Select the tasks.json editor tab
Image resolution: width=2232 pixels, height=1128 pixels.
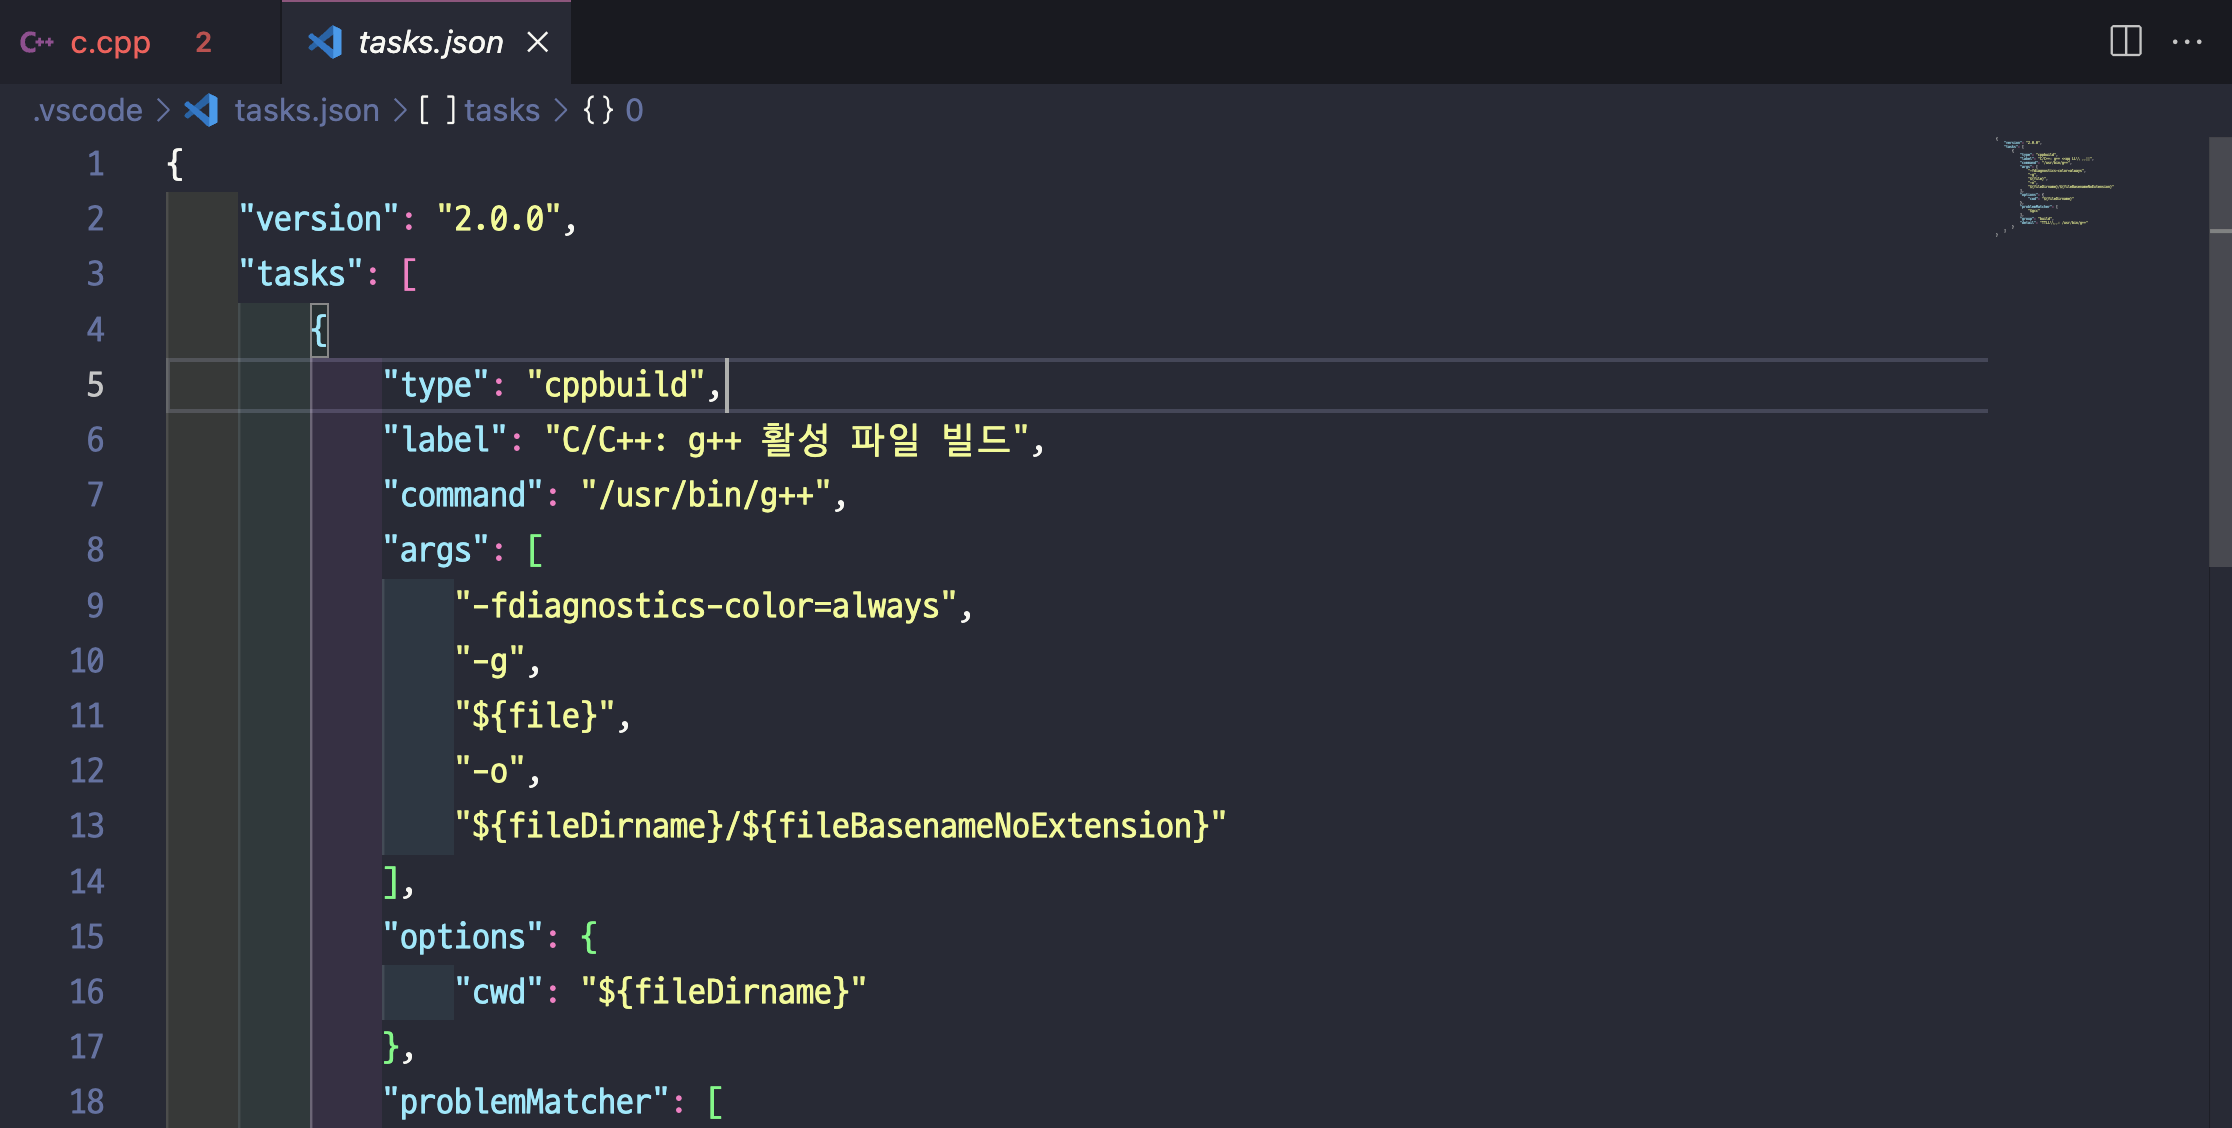[x=430, y=42]
